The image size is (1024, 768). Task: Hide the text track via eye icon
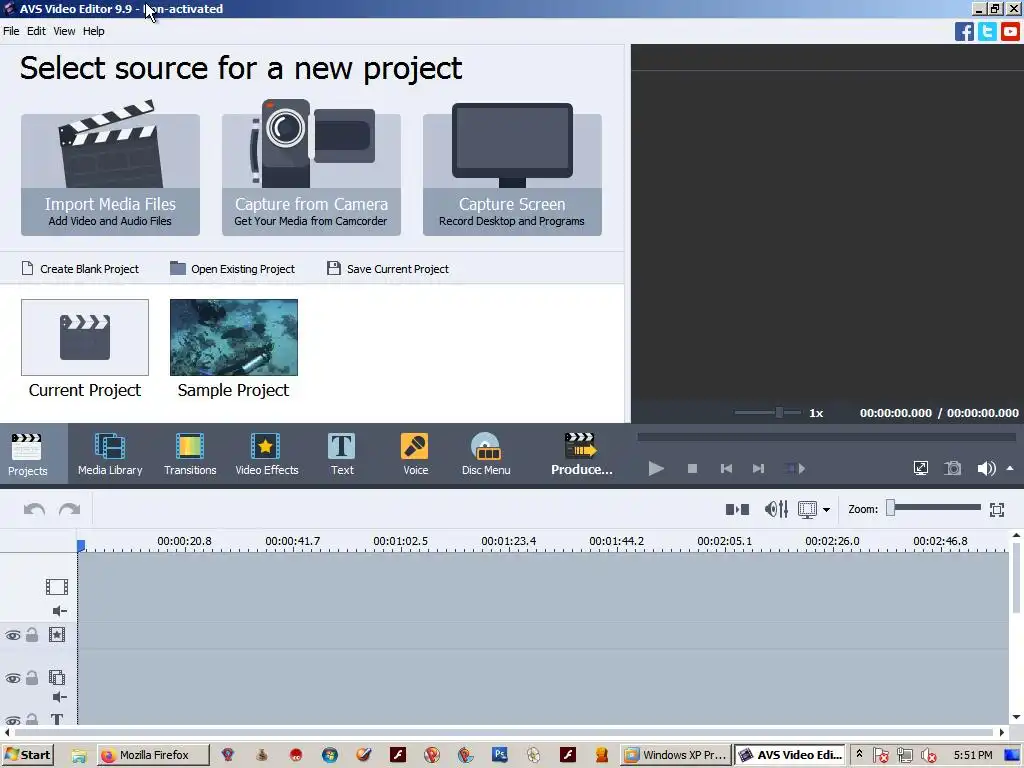(12, 720)
